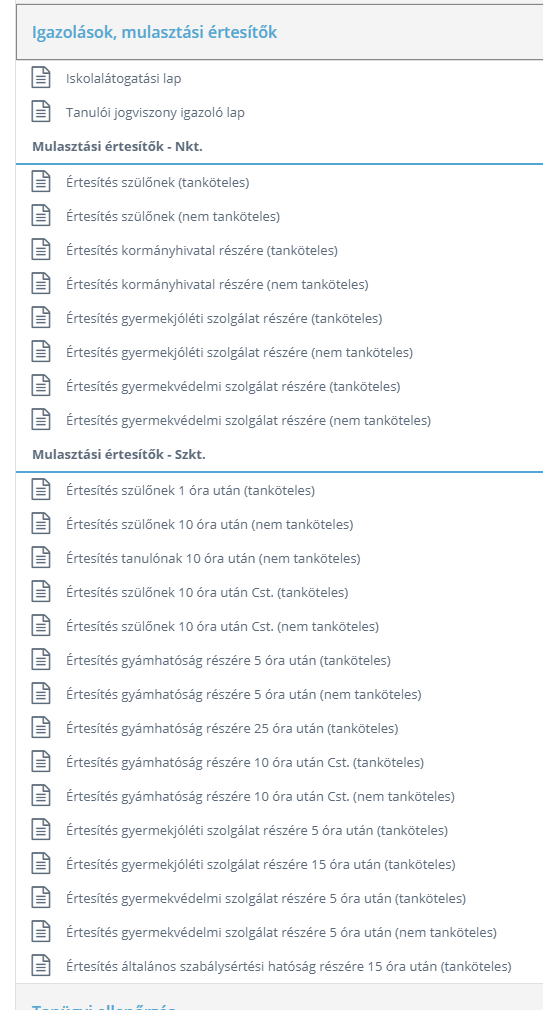Select Értesítés szülőnek 10 óra után Cst. (tanköteles)
This screenshot has width=543, height=1010.
click(x=207, y=592)
